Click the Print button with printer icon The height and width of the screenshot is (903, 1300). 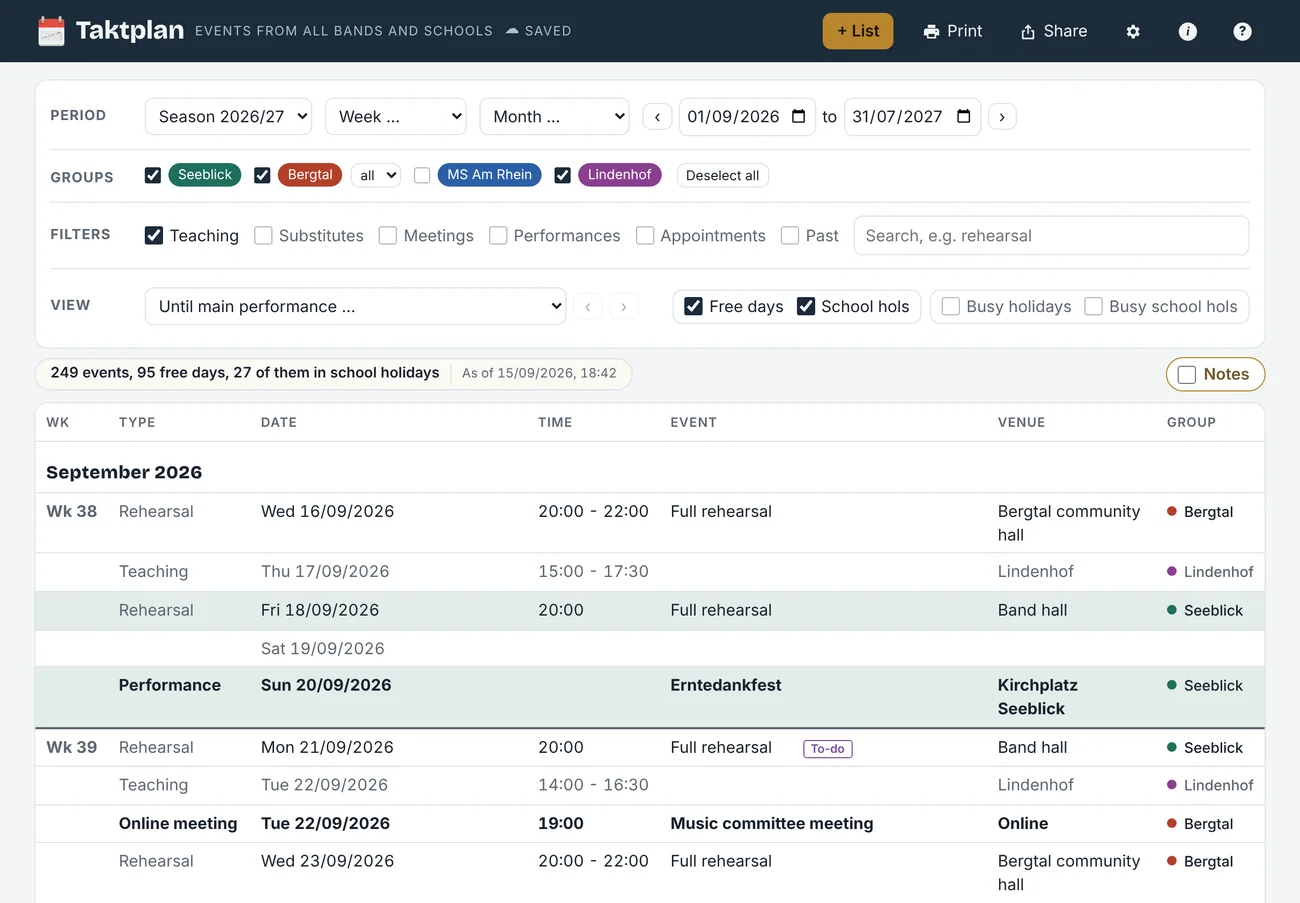[x=953, y=31]
